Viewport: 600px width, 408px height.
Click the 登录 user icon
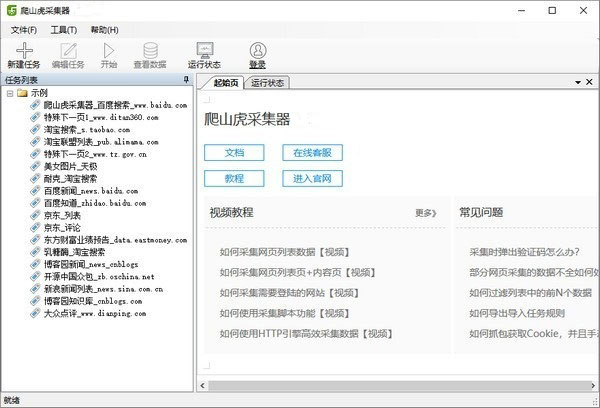(258, 51)
